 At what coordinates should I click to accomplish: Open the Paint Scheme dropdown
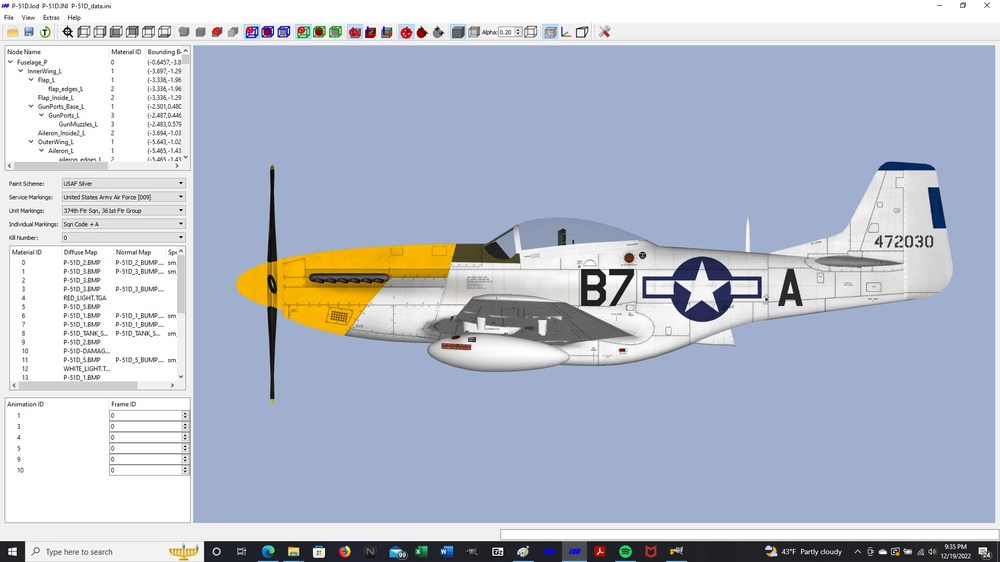(123, 183)
